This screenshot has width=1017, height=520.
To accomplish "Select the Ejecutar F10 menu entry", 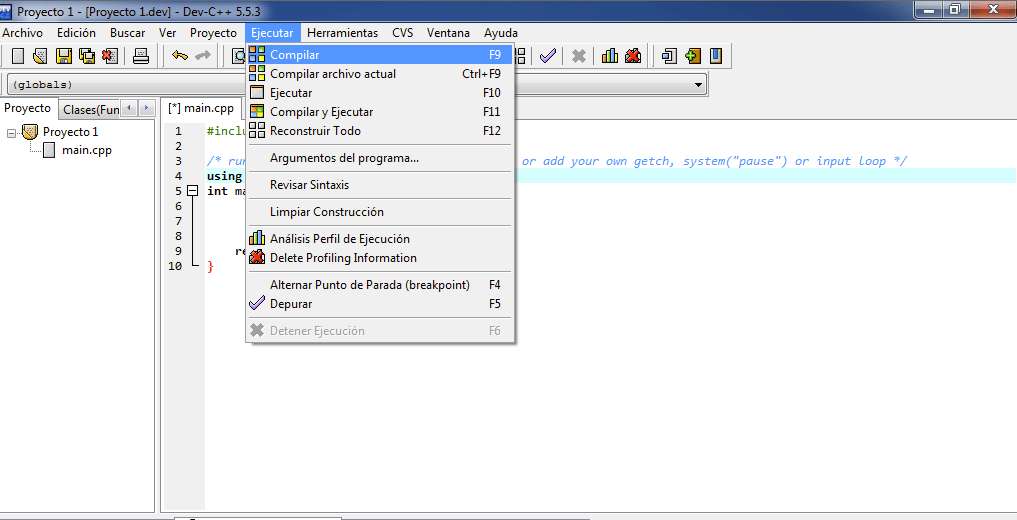I will [380, 93].
